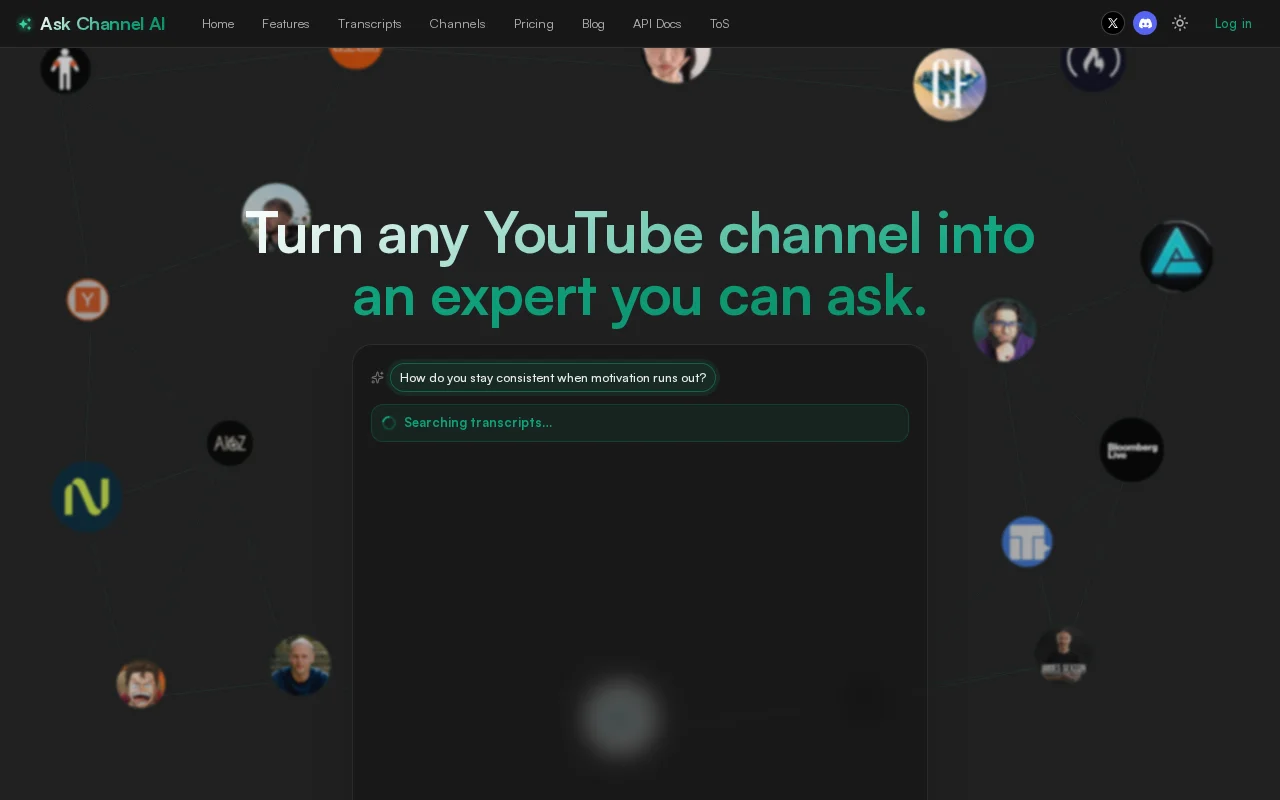The image size is (1280, 800).
Task: Click the Ask Channel AI sparkle logo icon
Action: tap(25, 24)
